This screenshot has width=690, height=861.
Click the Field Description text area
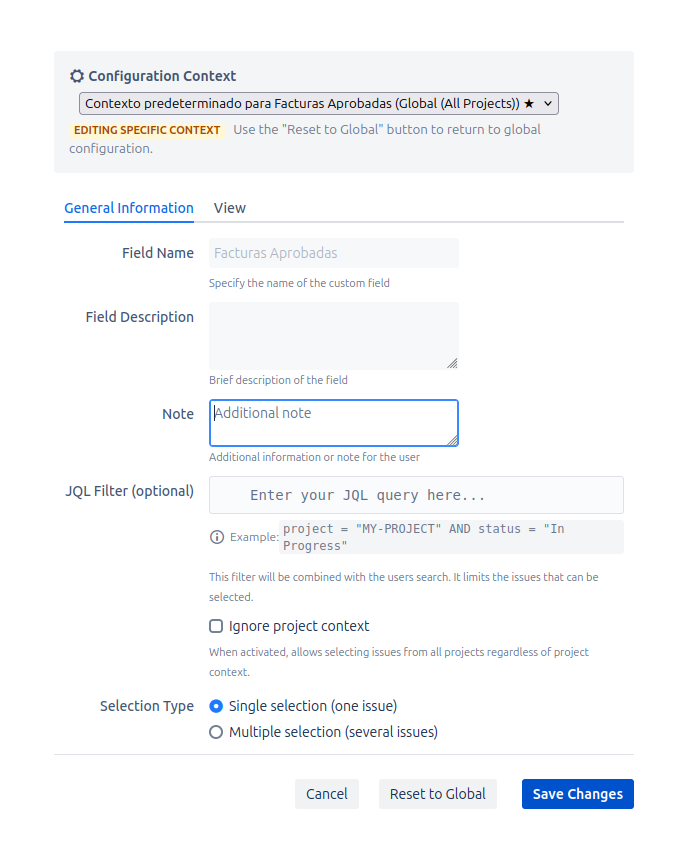click(x=333, y=335)
